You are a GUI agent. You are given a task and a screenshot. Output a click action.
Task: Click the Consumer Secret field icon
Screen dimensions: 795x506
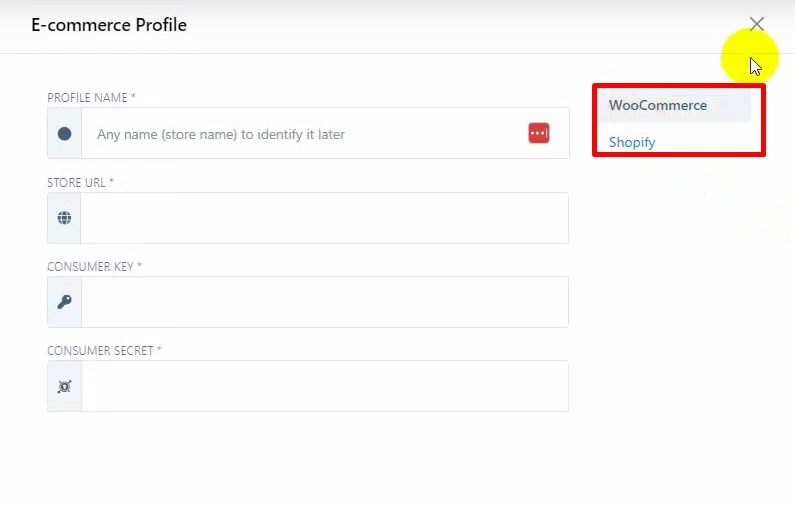tap(64, 386)
